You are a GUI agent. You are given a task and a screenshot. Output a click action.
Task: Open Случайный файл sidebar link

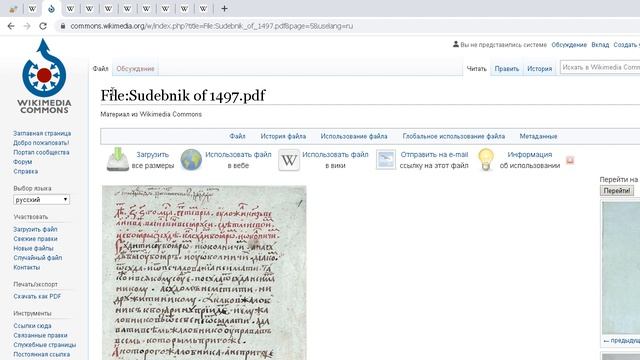point(38,258)
